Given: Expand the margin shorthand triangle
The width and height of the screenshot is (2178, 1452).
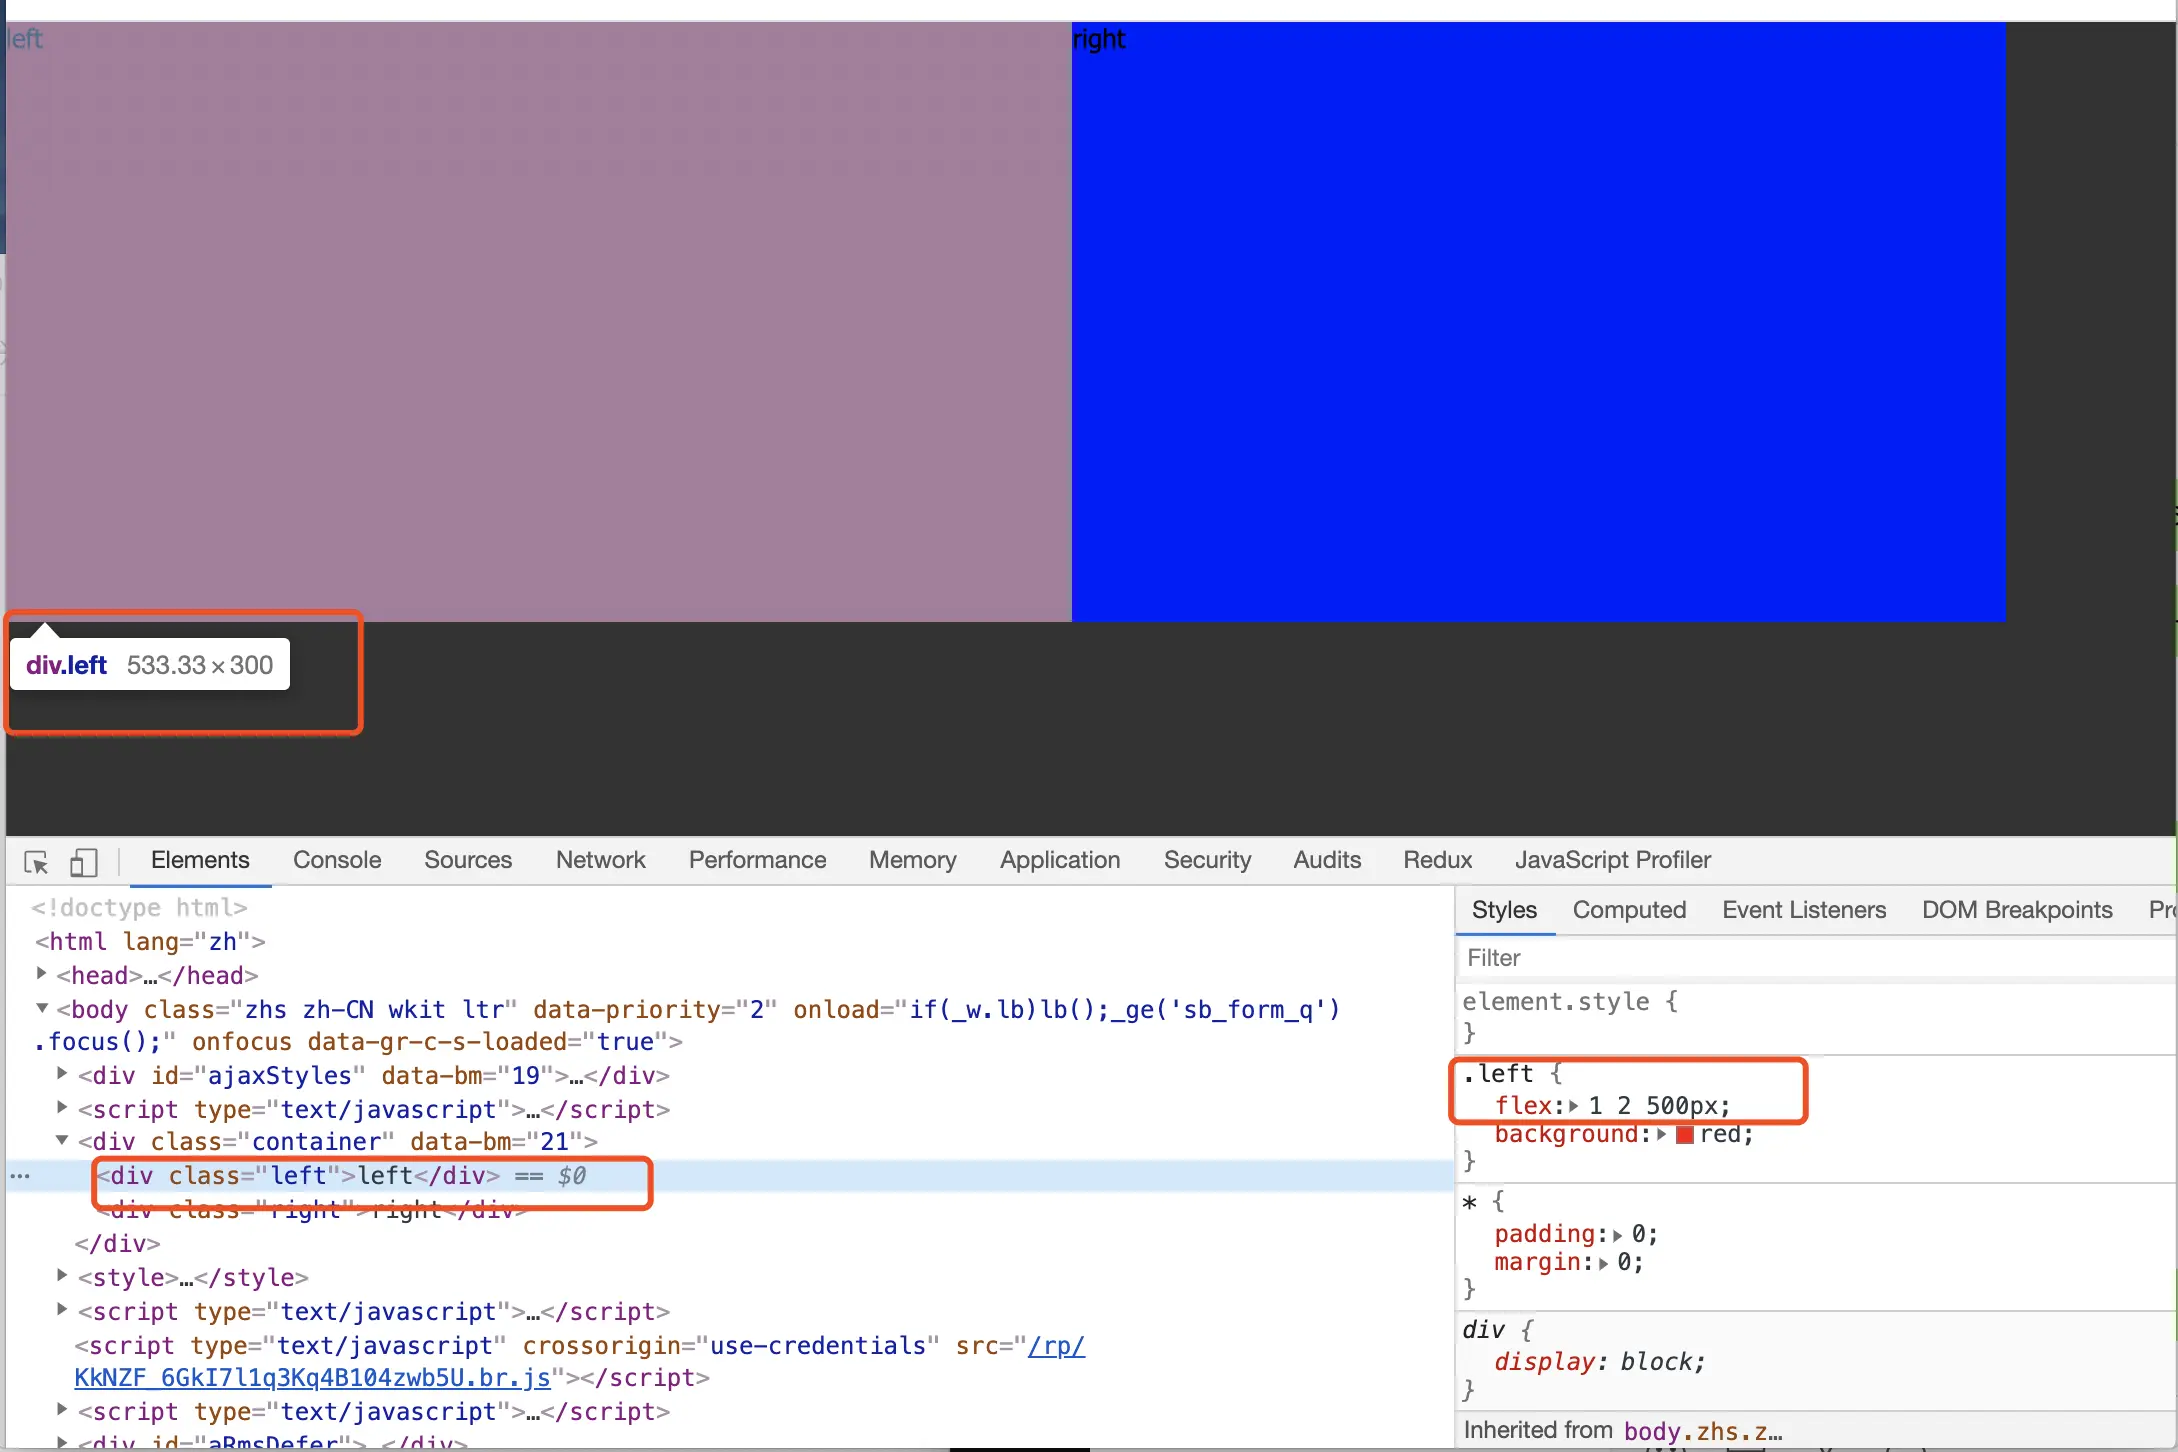Looking at the screenshot, I should click(x=1603, y=1264).
